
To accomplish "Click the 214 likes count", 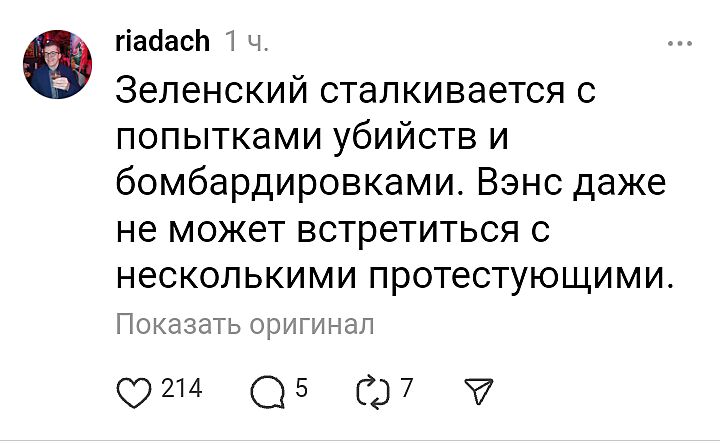I will point(181,389).
